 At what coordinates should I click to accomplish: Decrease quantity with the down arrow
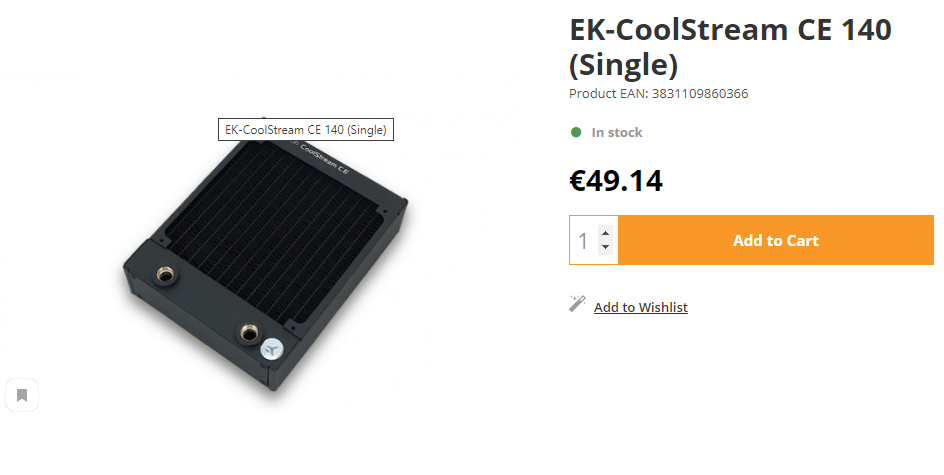[x=605, y=248]
